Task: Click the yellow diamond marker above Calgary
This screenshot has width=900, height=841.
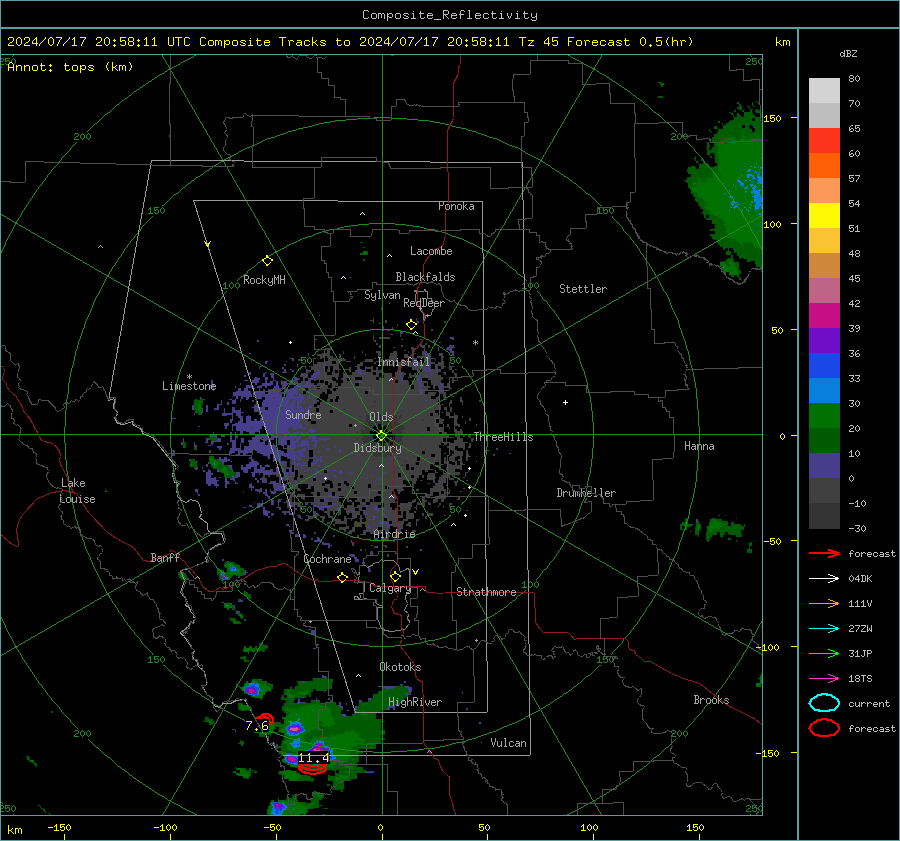Action: click(395, 576)
